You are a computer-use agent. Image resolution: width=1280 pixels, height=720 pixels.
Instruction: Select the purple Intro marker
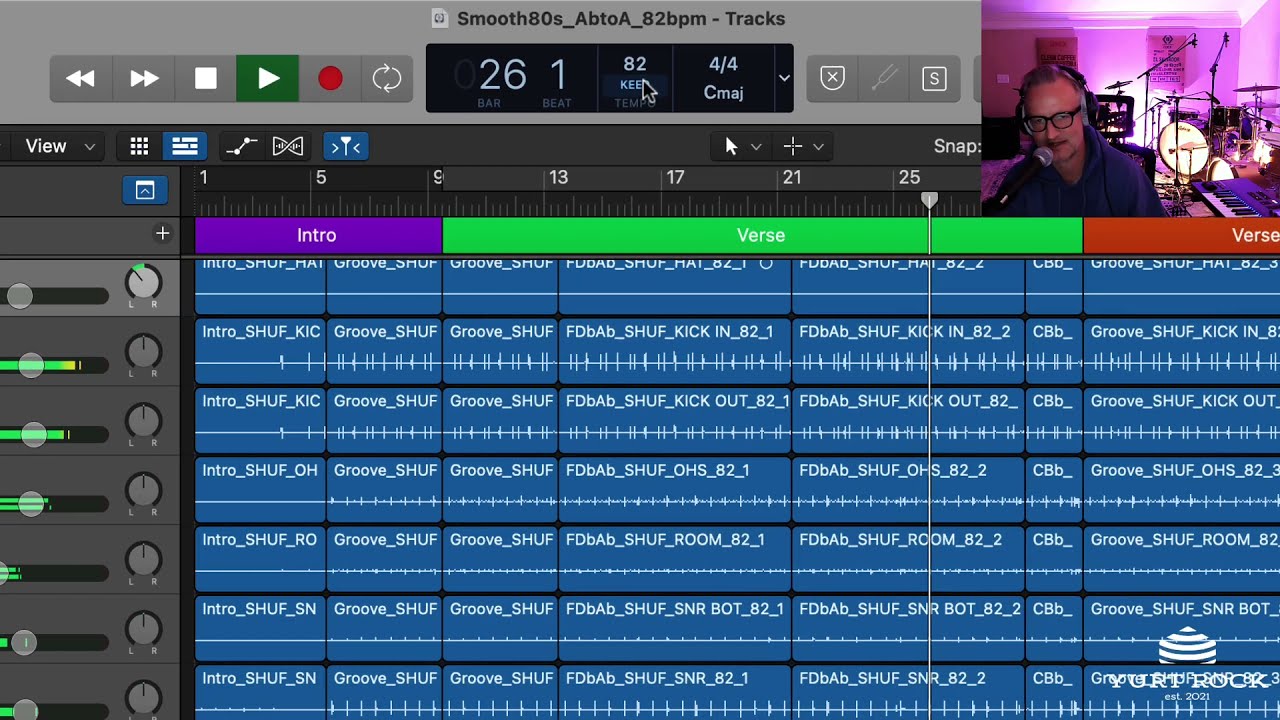pos(318,235)
